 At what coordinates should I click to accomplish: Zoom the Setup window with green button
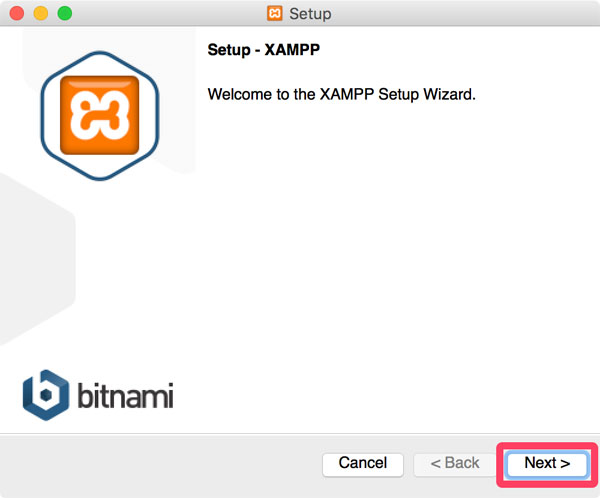pyautogui.click(x=65, y=13)
